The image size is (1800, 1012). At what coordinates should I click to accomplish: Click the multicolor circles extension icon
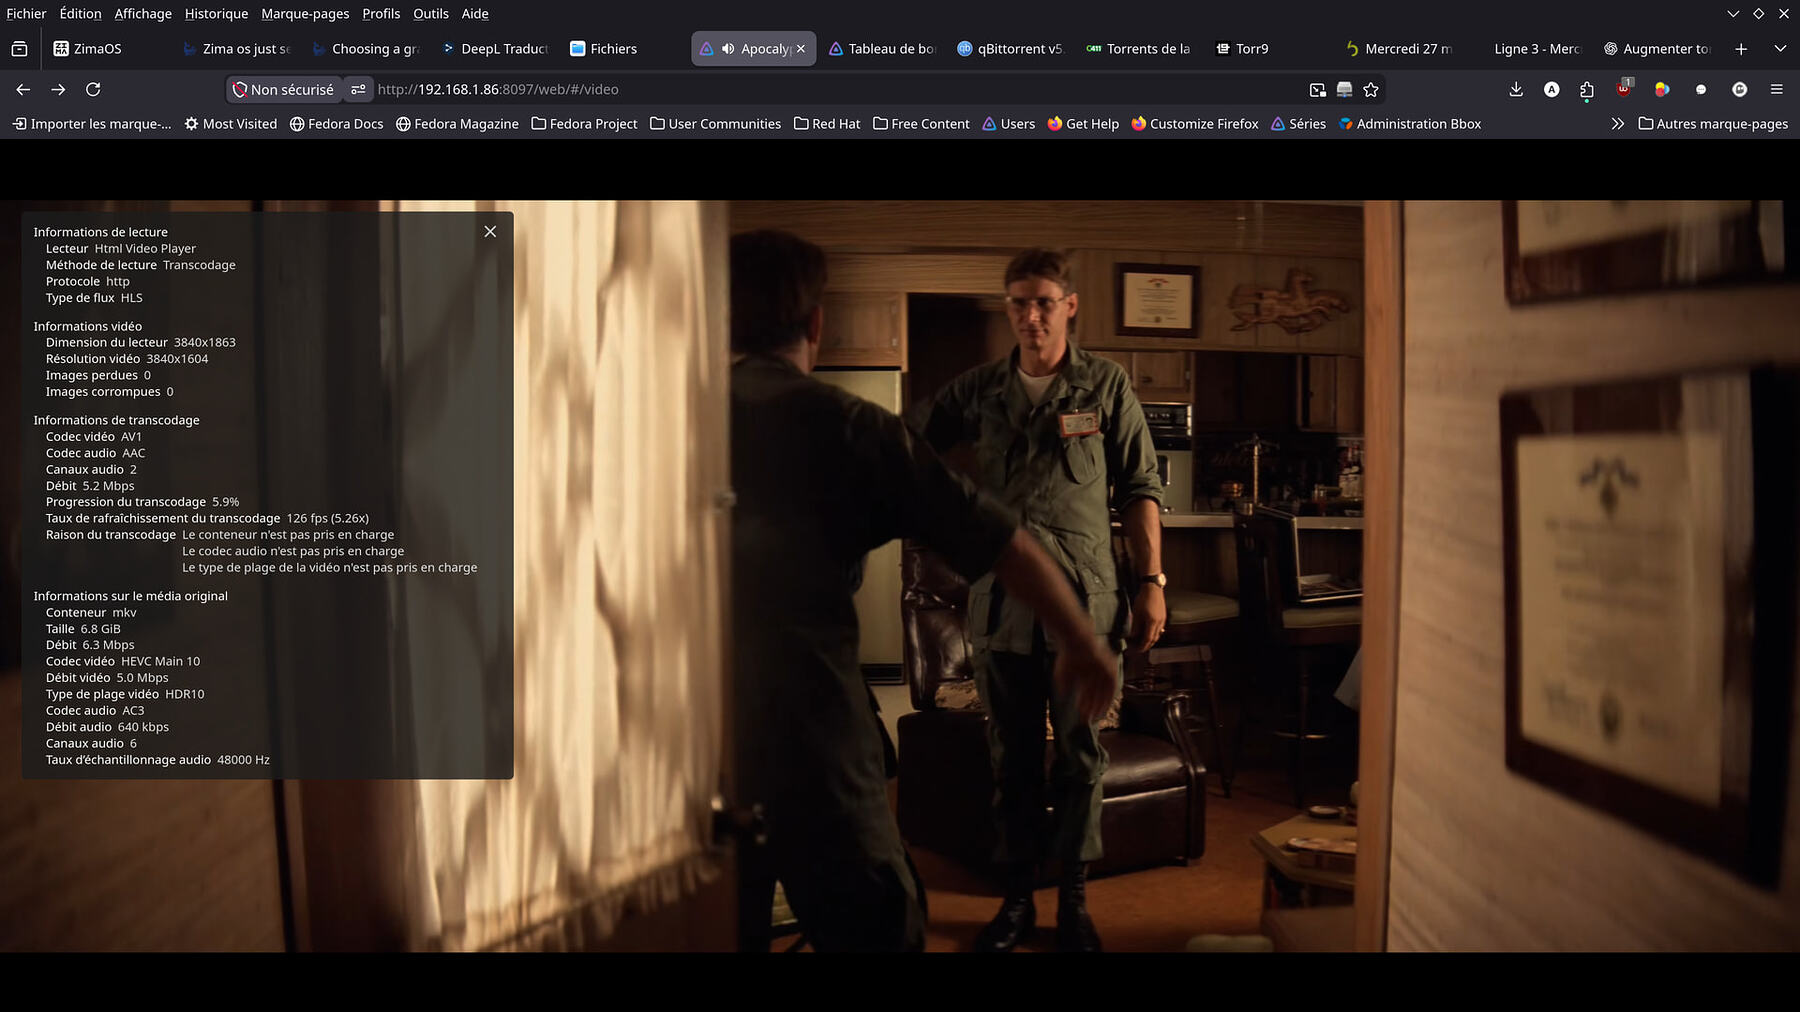[1662, 90]
